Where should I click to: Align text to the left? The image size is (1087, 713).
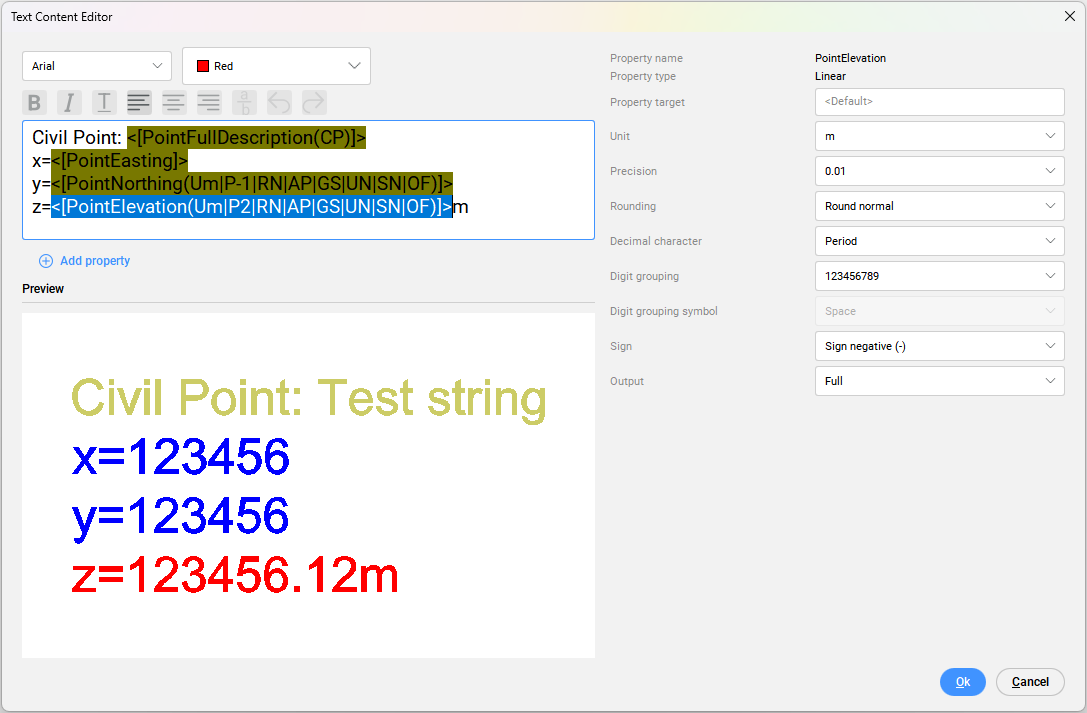[x=139, y=102]
